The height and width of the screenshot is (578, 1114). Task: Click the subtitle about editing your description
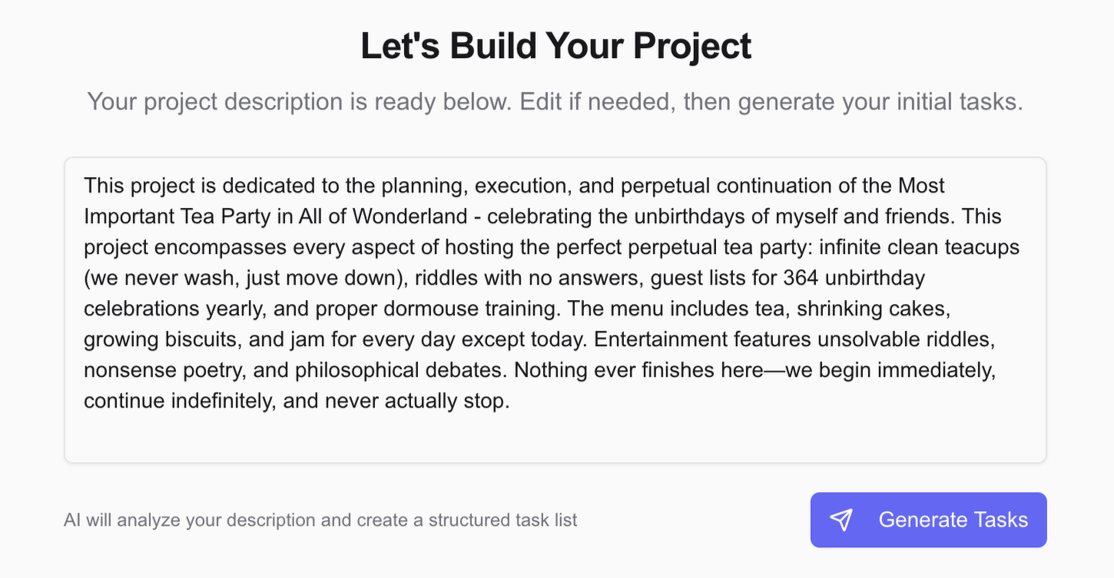[555, 102]
